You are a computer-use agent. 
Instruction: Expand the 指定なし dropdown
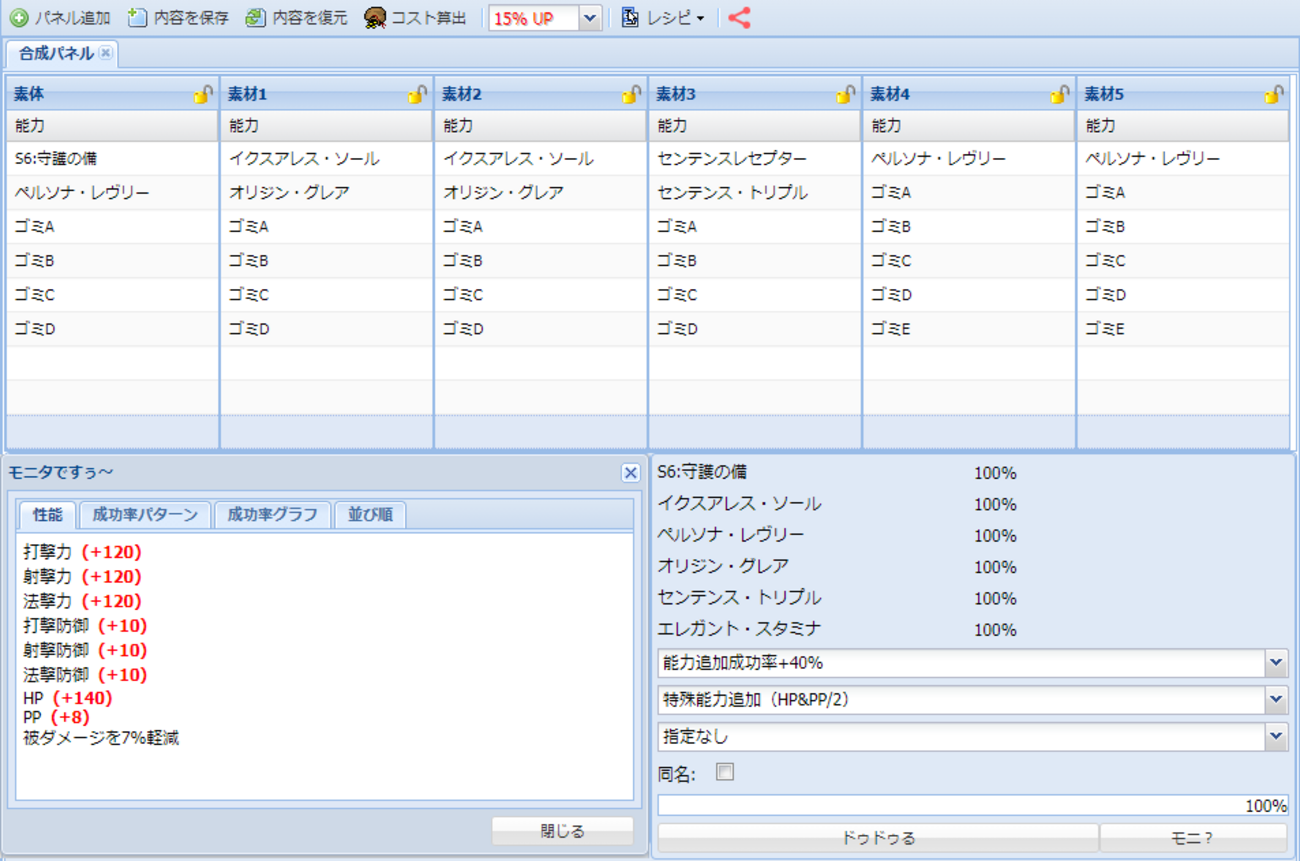click(1275, 737)
